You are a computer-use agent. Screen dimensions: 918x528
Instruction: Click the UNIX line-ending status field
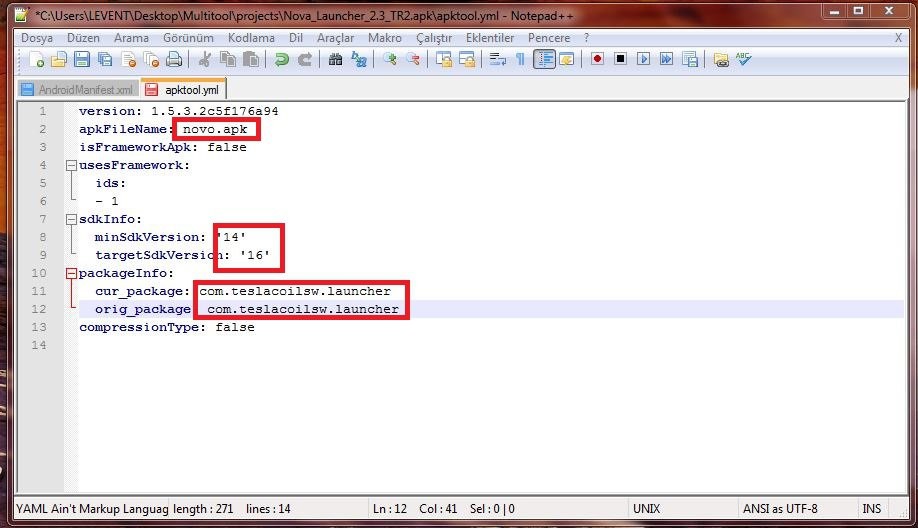click(646, 509)
